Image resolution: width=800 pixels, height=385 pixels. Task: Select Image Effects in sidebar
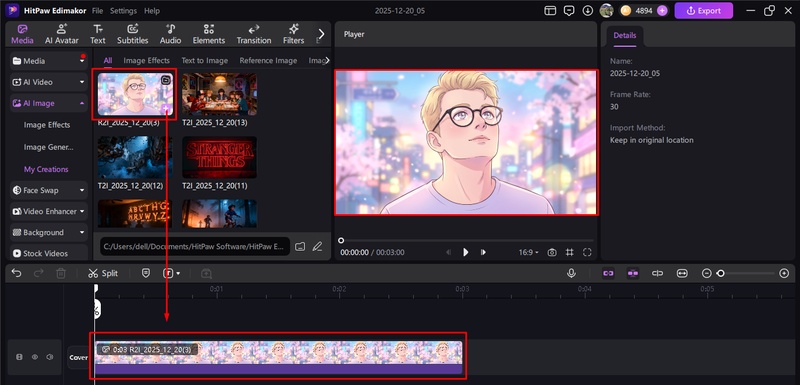click(x=47, y=125)
